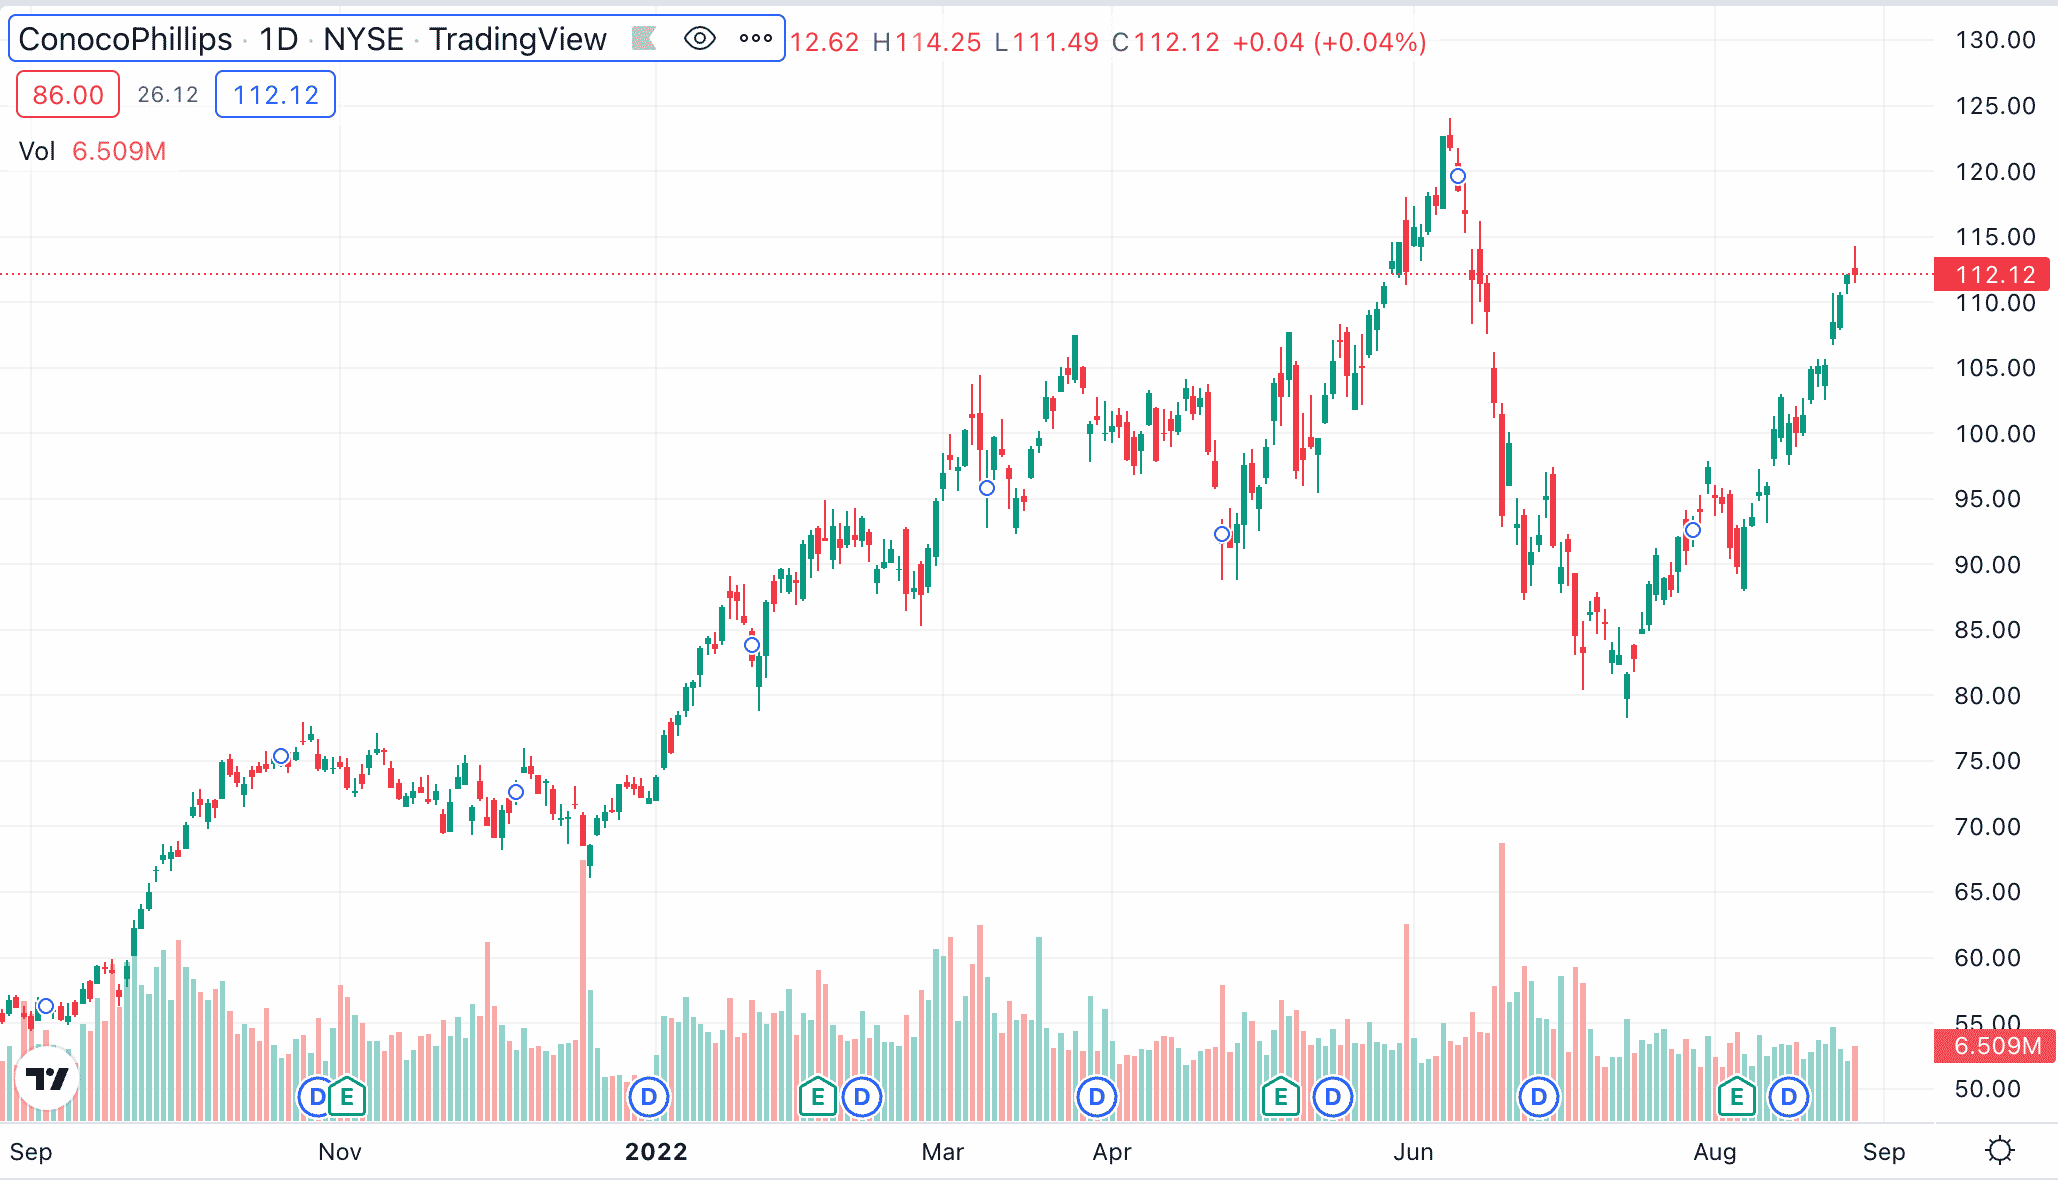Image resolution: width=2058 pixels, height=1180 pixels.
Task: Click the dividend D marker in late June
Action: [1539, 1097]
